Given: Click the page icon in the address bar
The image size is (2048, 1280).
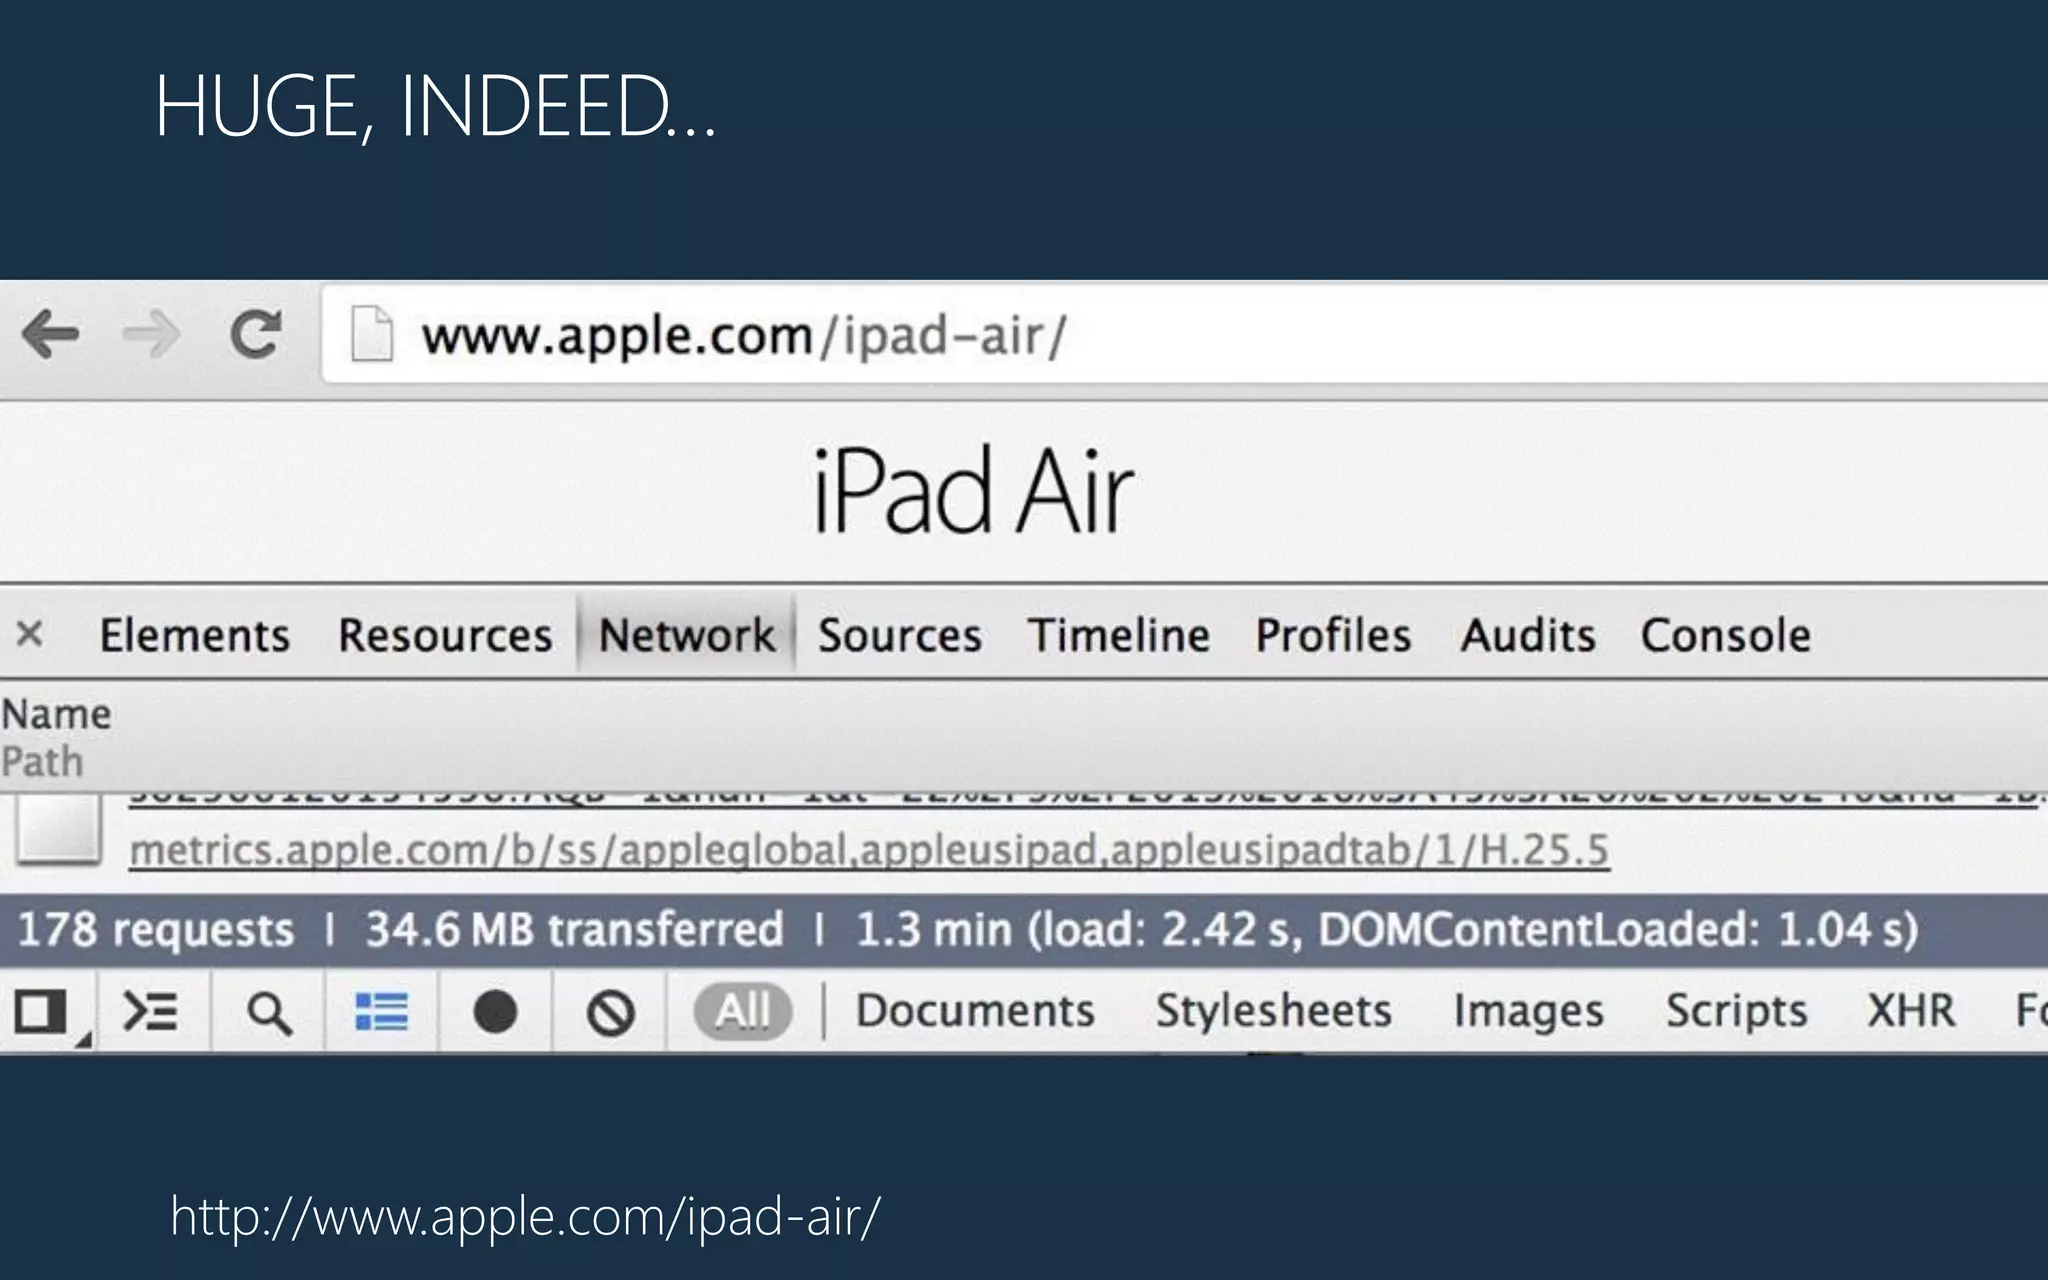Looking at the screenshot, I should point(371,334).
